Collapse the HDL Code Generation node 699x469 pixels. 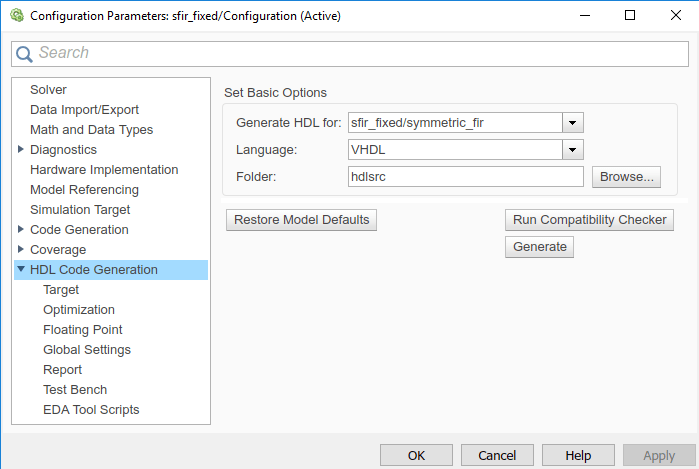[x=21, y=269]
